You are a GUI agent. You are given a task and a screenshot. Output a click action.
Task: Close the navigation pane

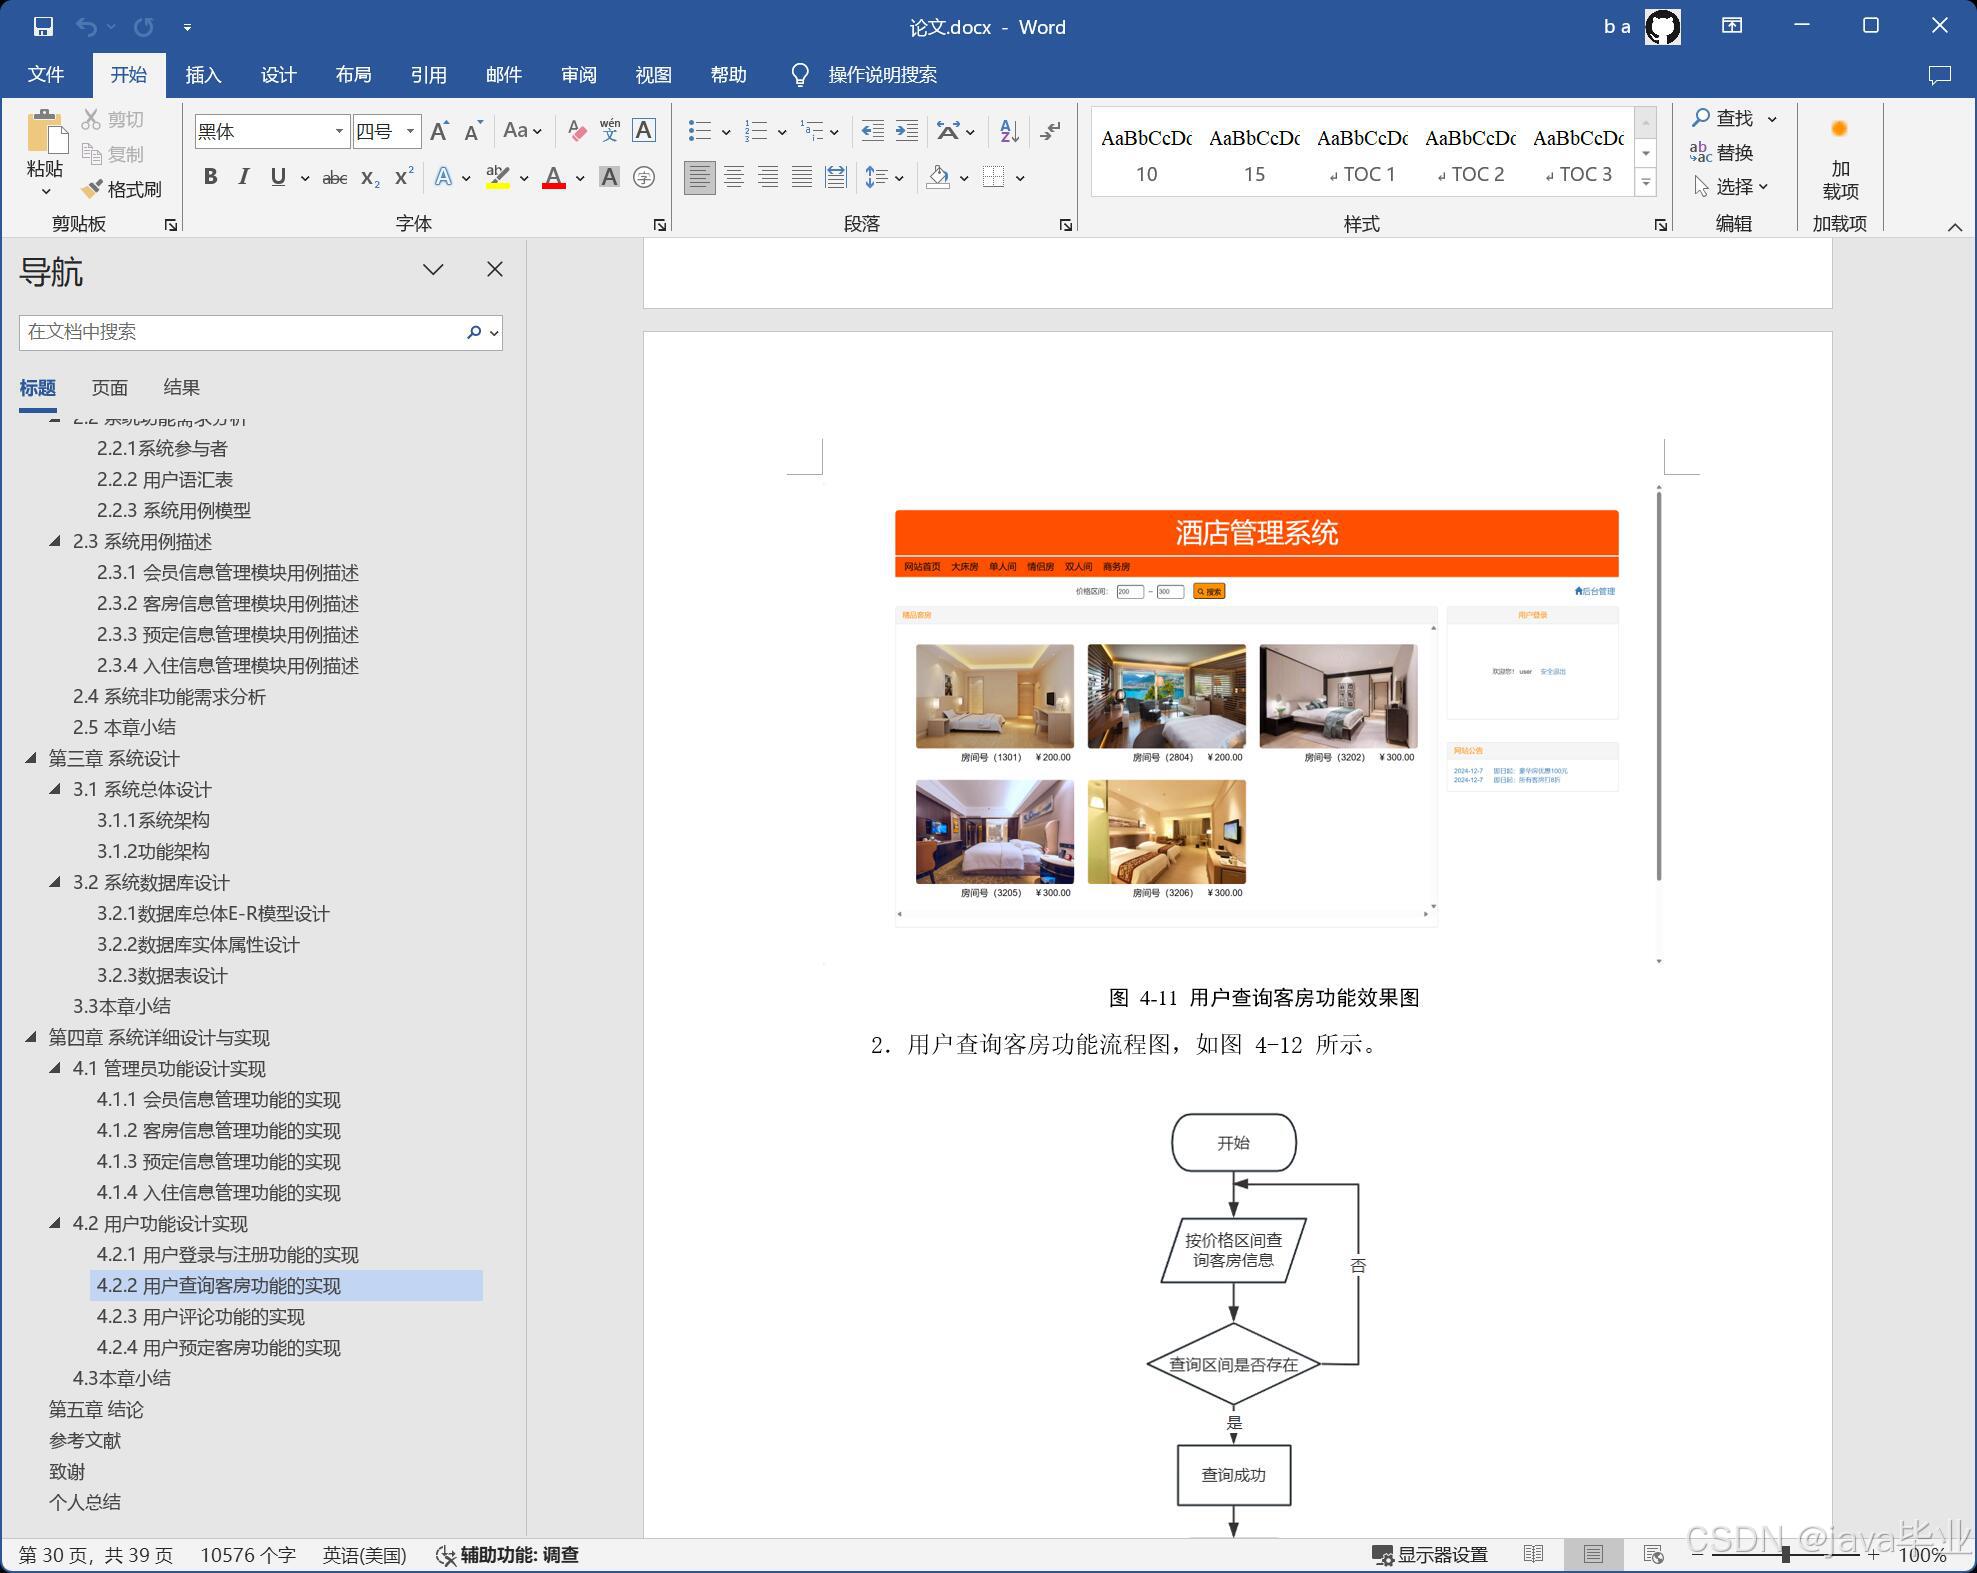click(x=494, y=270)
